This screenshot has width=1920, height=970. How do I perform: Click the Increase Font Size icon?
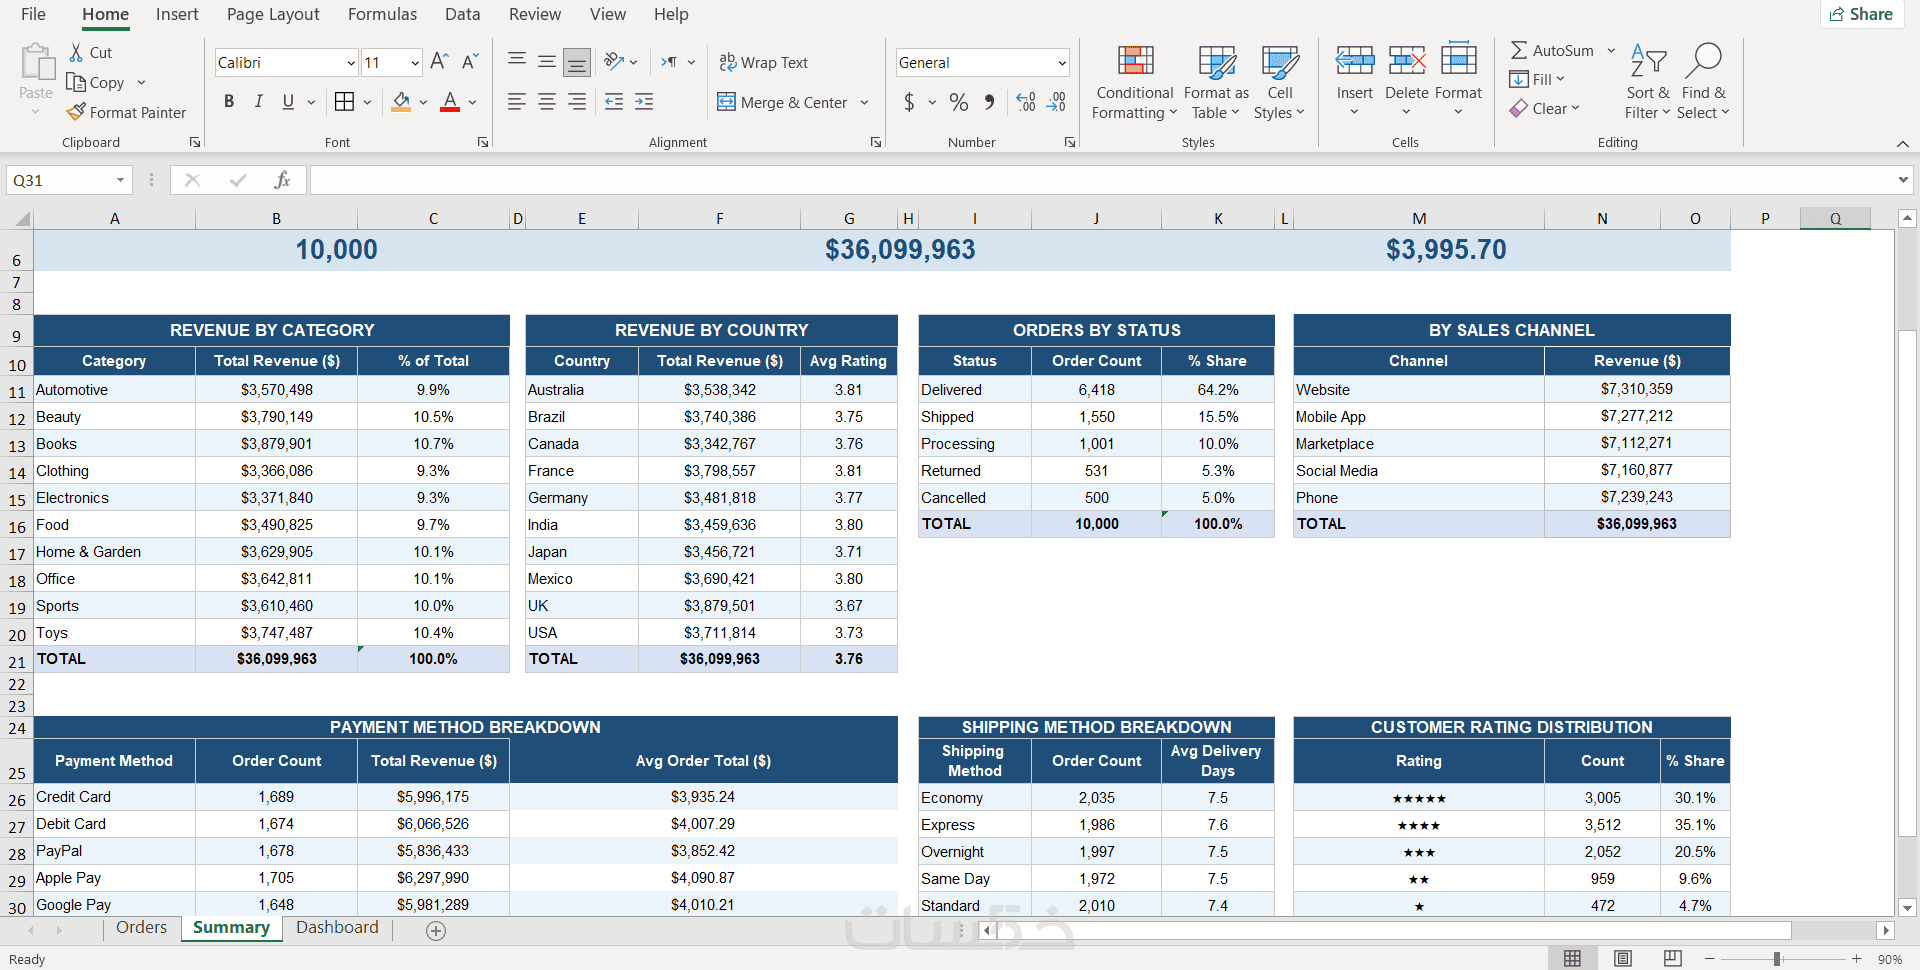pos(439,62)
